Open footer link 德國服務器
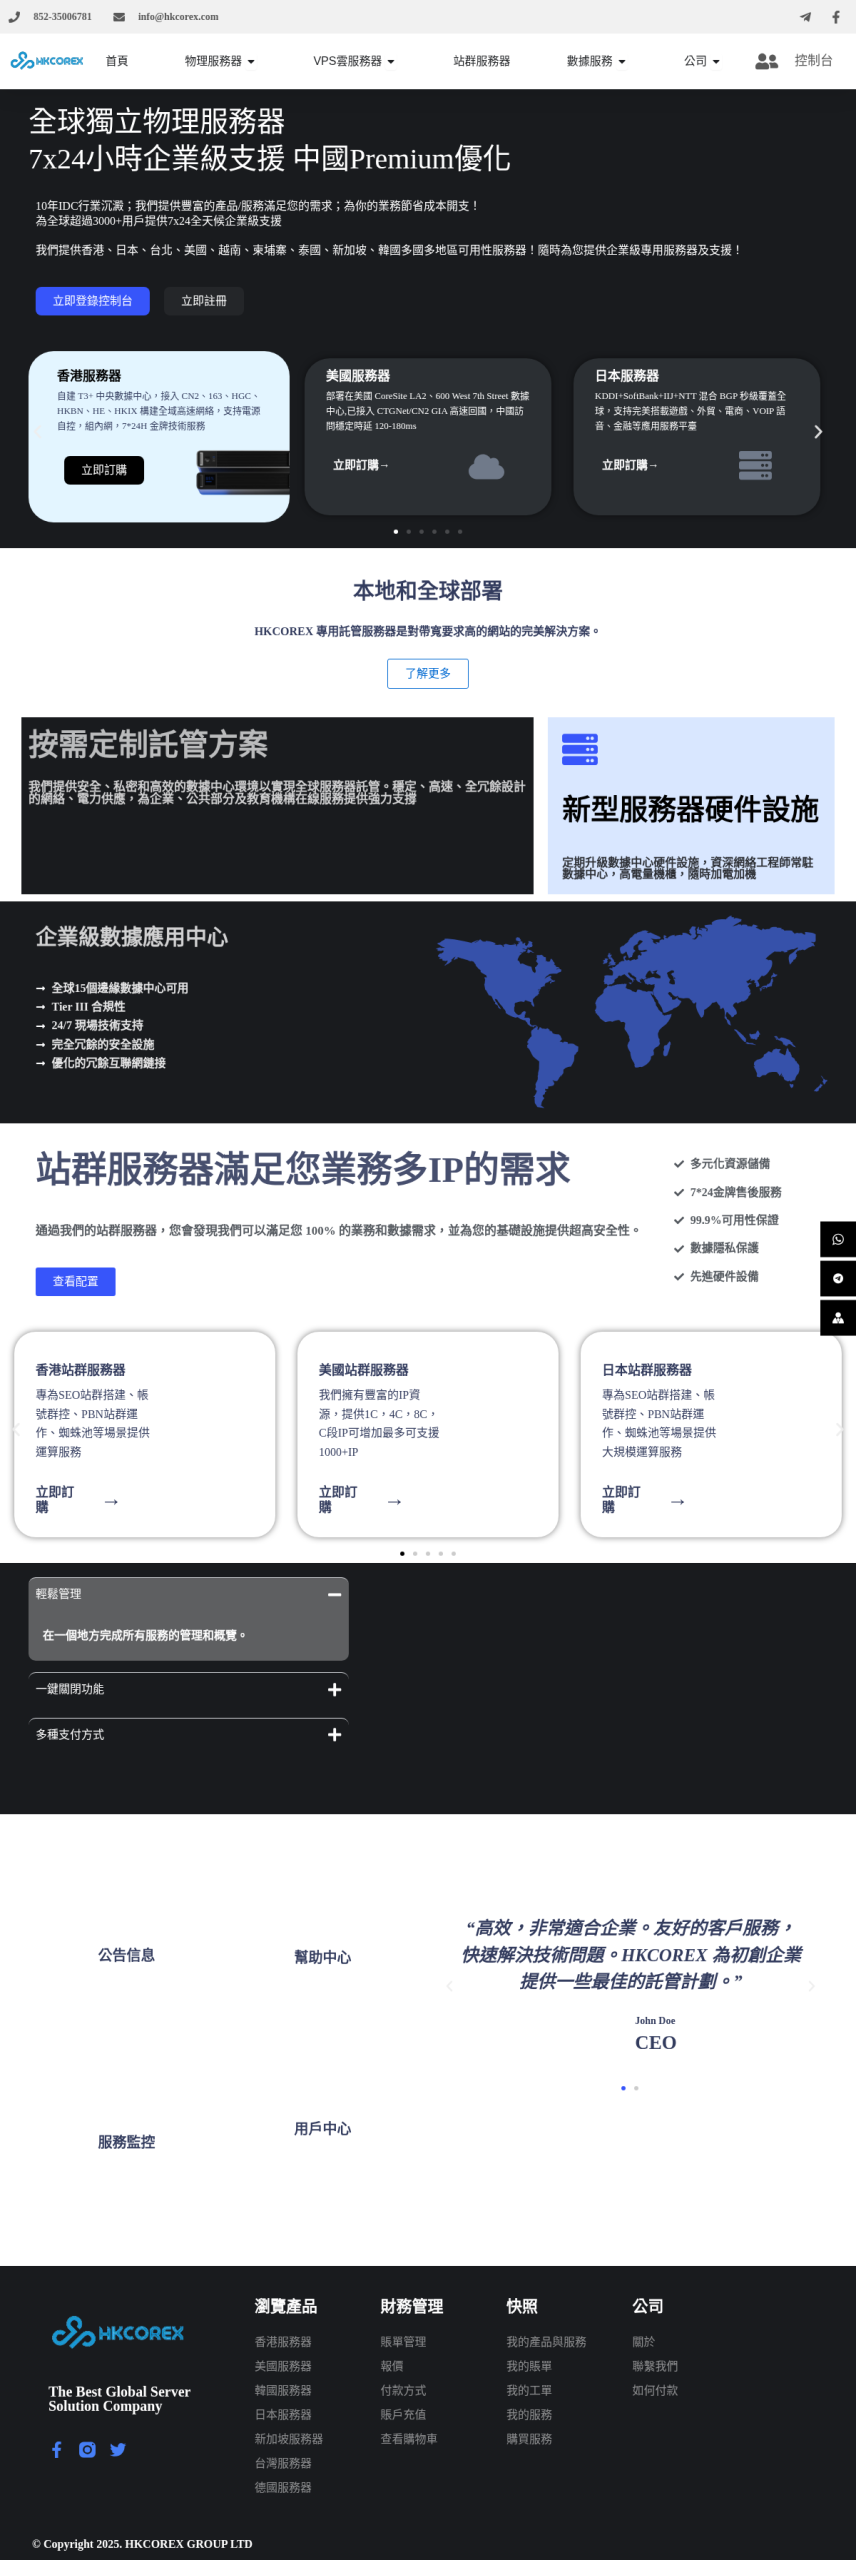This screenshot has height=2560, width=856. coord(283,2487)
